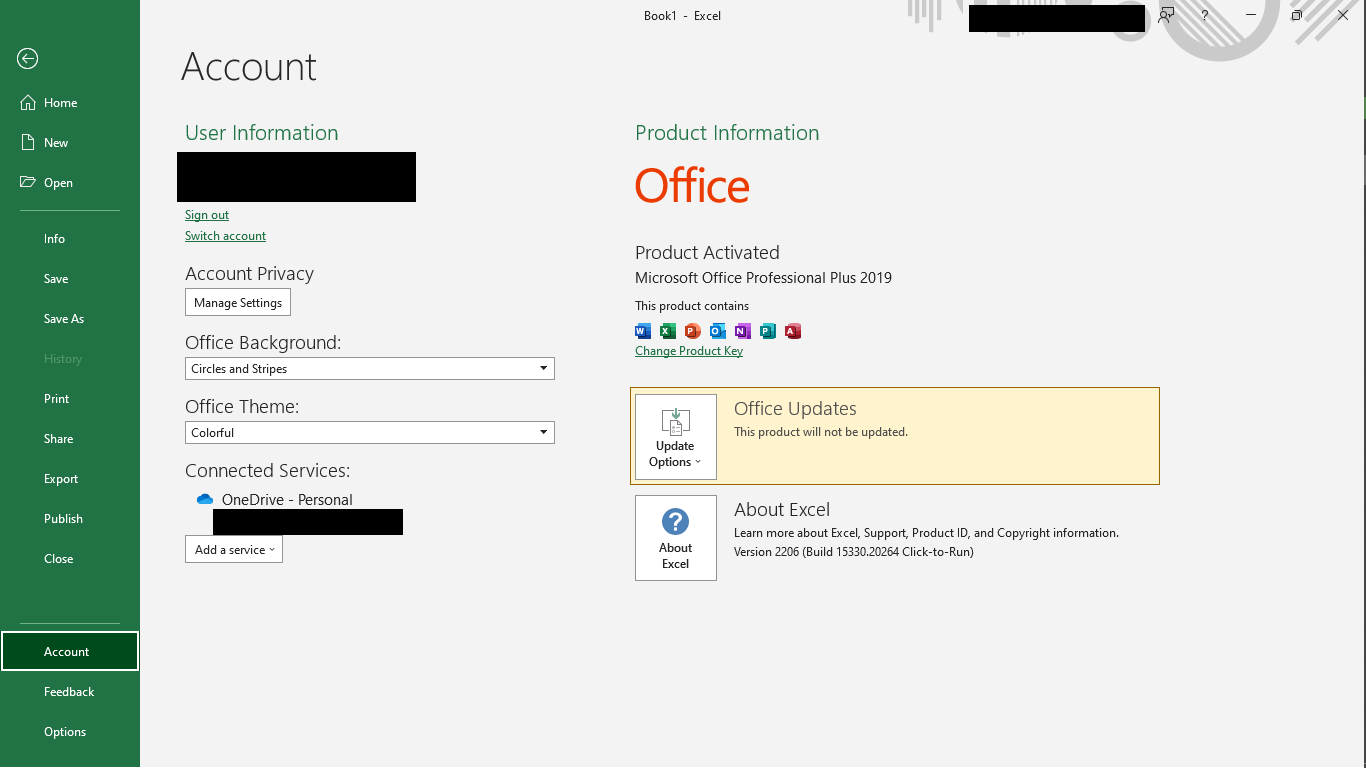The width and height of the screenshot is (1366, 768).
Task: Click the Home house icon in sidebar
Action: [x=28, y=102]
